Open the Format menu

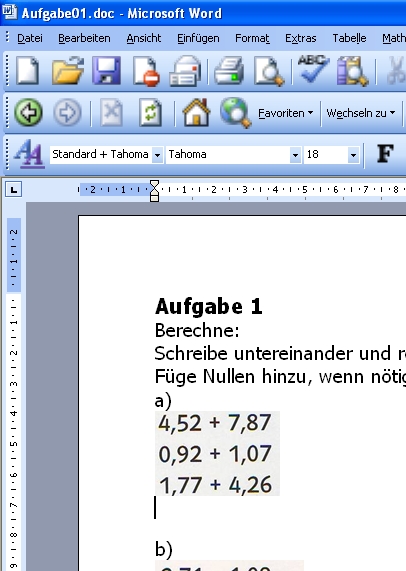(252, 38)
